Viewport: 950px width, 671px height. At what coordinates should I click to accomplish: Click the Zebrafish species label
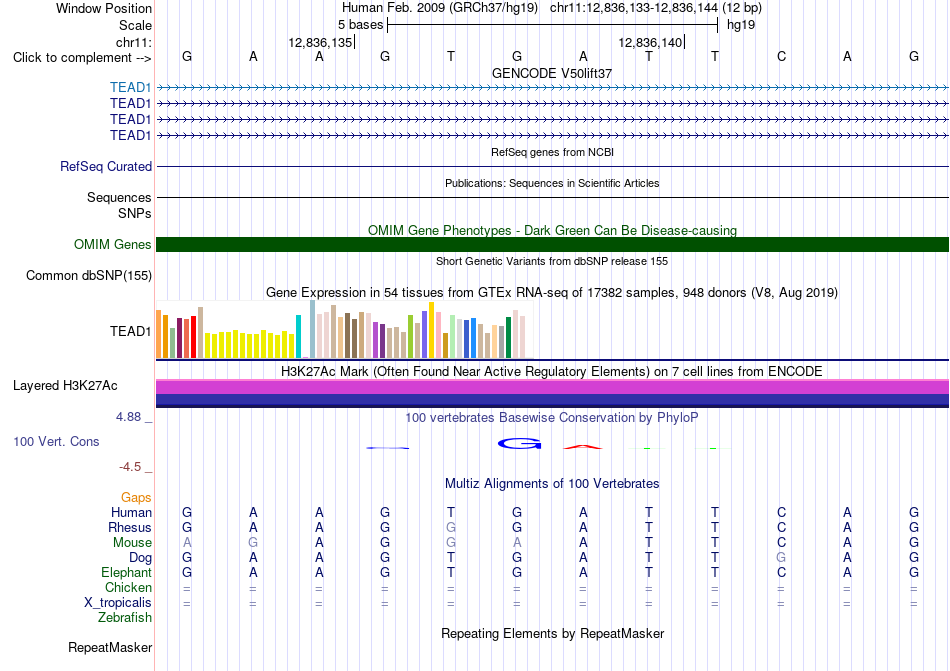(125, 618)
